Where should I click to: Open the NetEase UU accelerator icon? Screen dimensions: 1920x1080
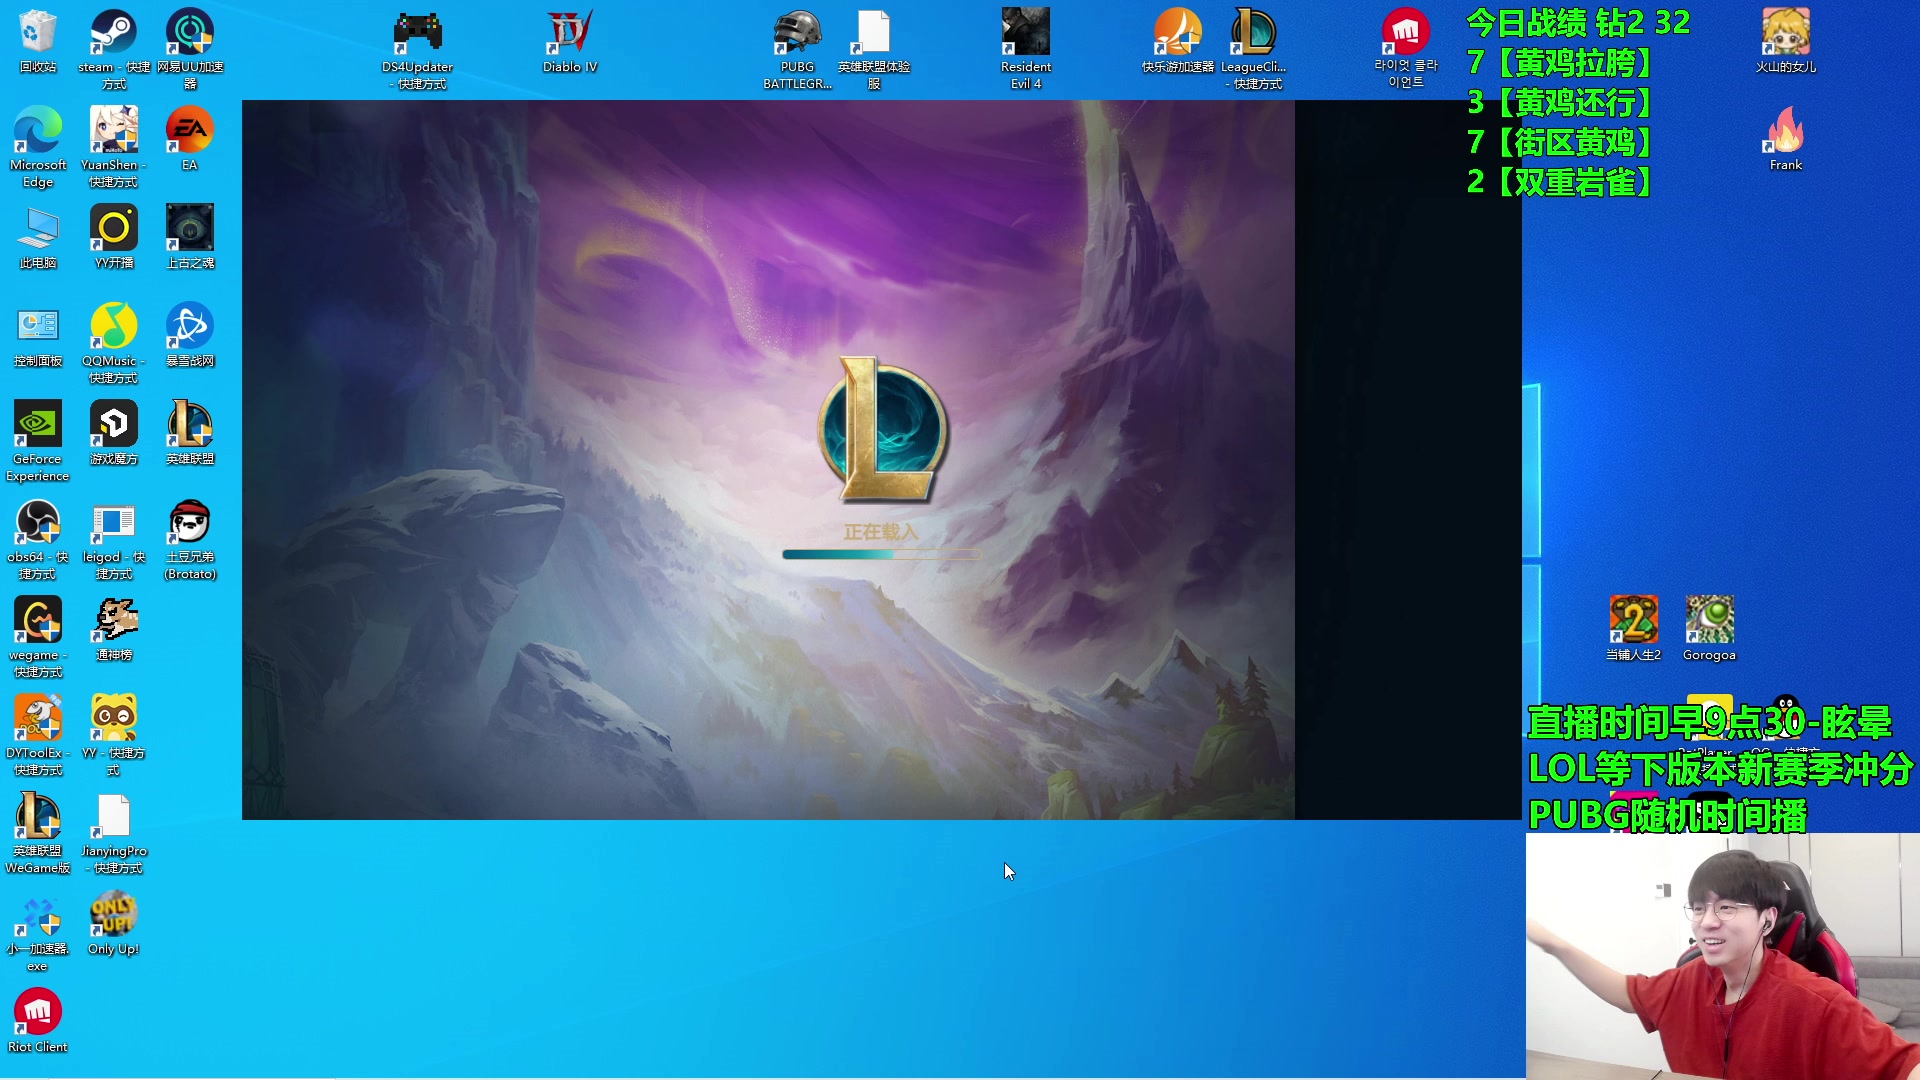click(x=190, y=48)
